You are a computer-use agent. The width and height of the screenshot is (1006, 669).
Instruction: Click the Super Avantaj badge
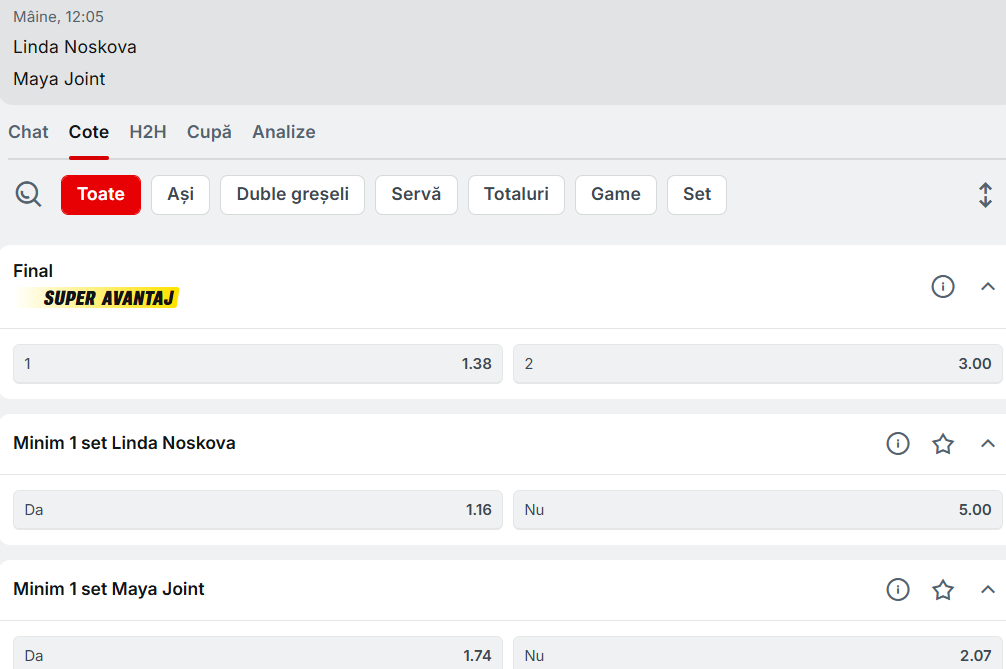coord(110,297)
